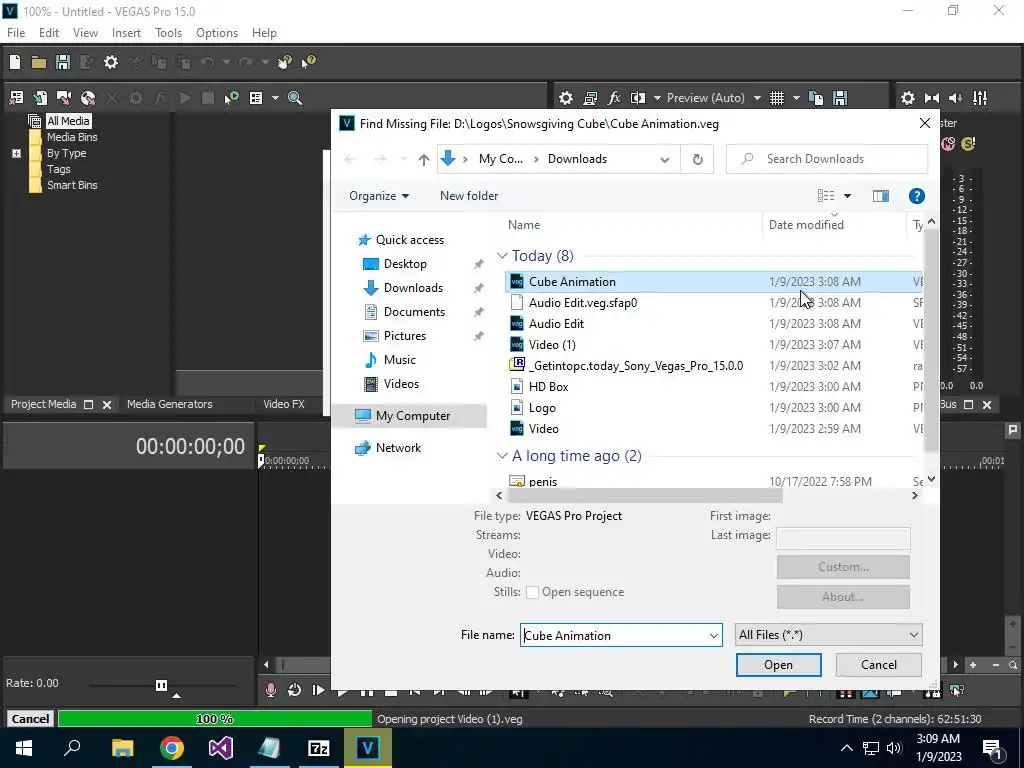Image resolution: width=1024 pixels, height=768 pixels.
Task: Click the New folder button
Action: 469,196
